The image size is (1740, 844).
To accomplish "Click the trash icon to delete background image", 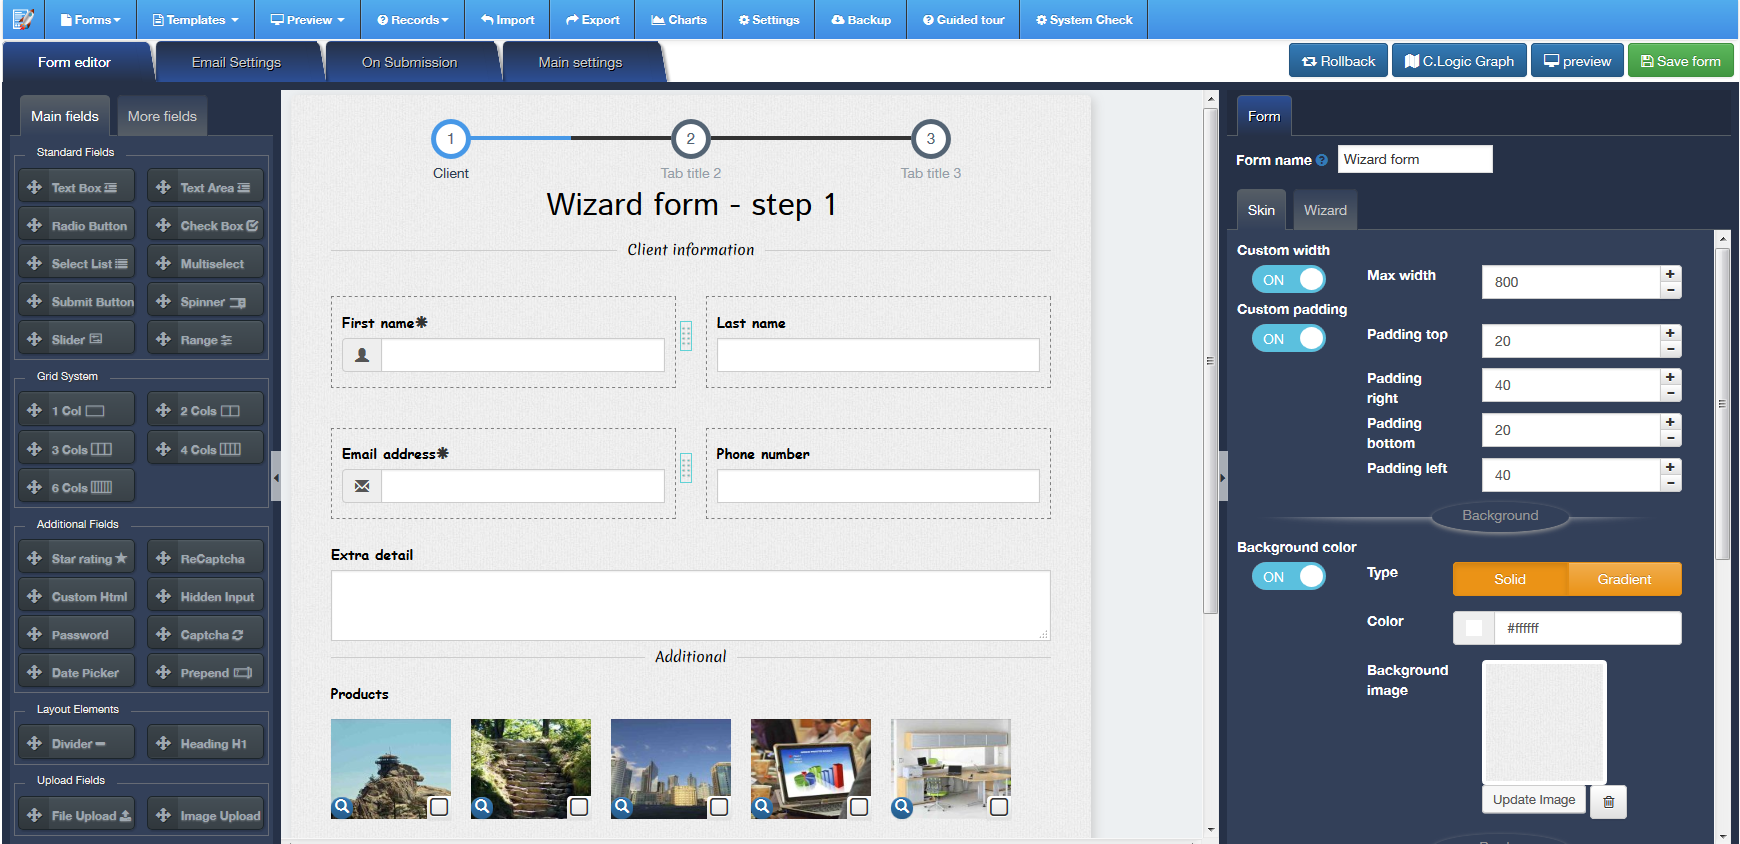I will [x=1609, y=802].
